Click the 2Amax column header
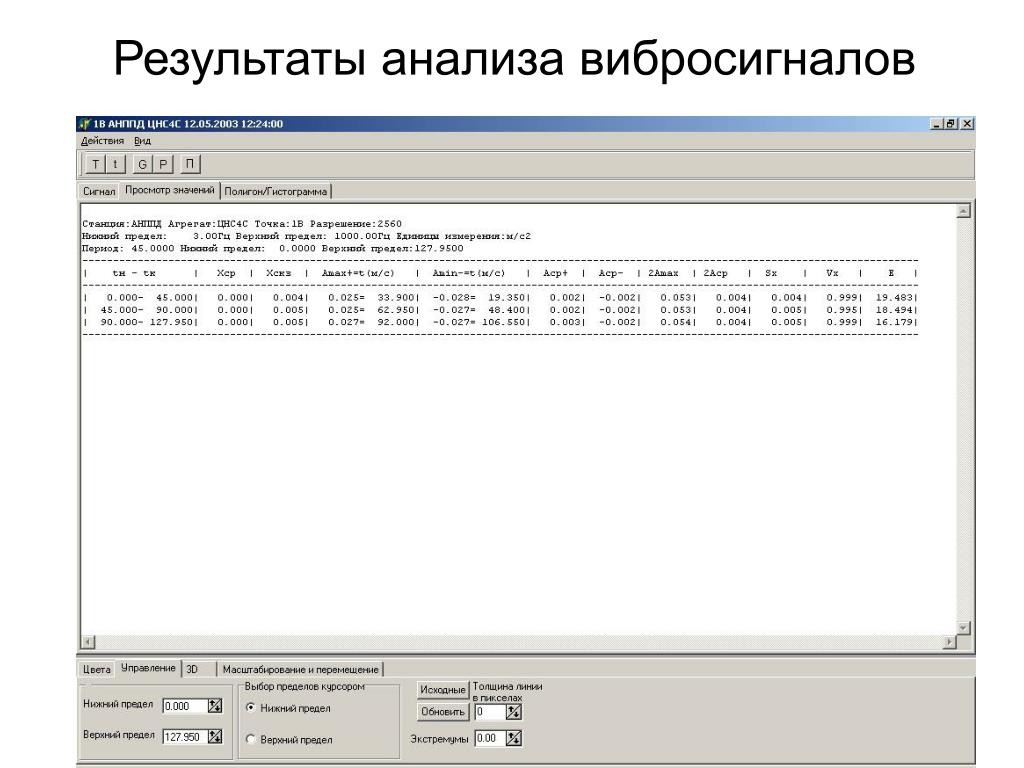Image resolution: width=1024 pixels, height=768 pixels. [x=663, y=273]
